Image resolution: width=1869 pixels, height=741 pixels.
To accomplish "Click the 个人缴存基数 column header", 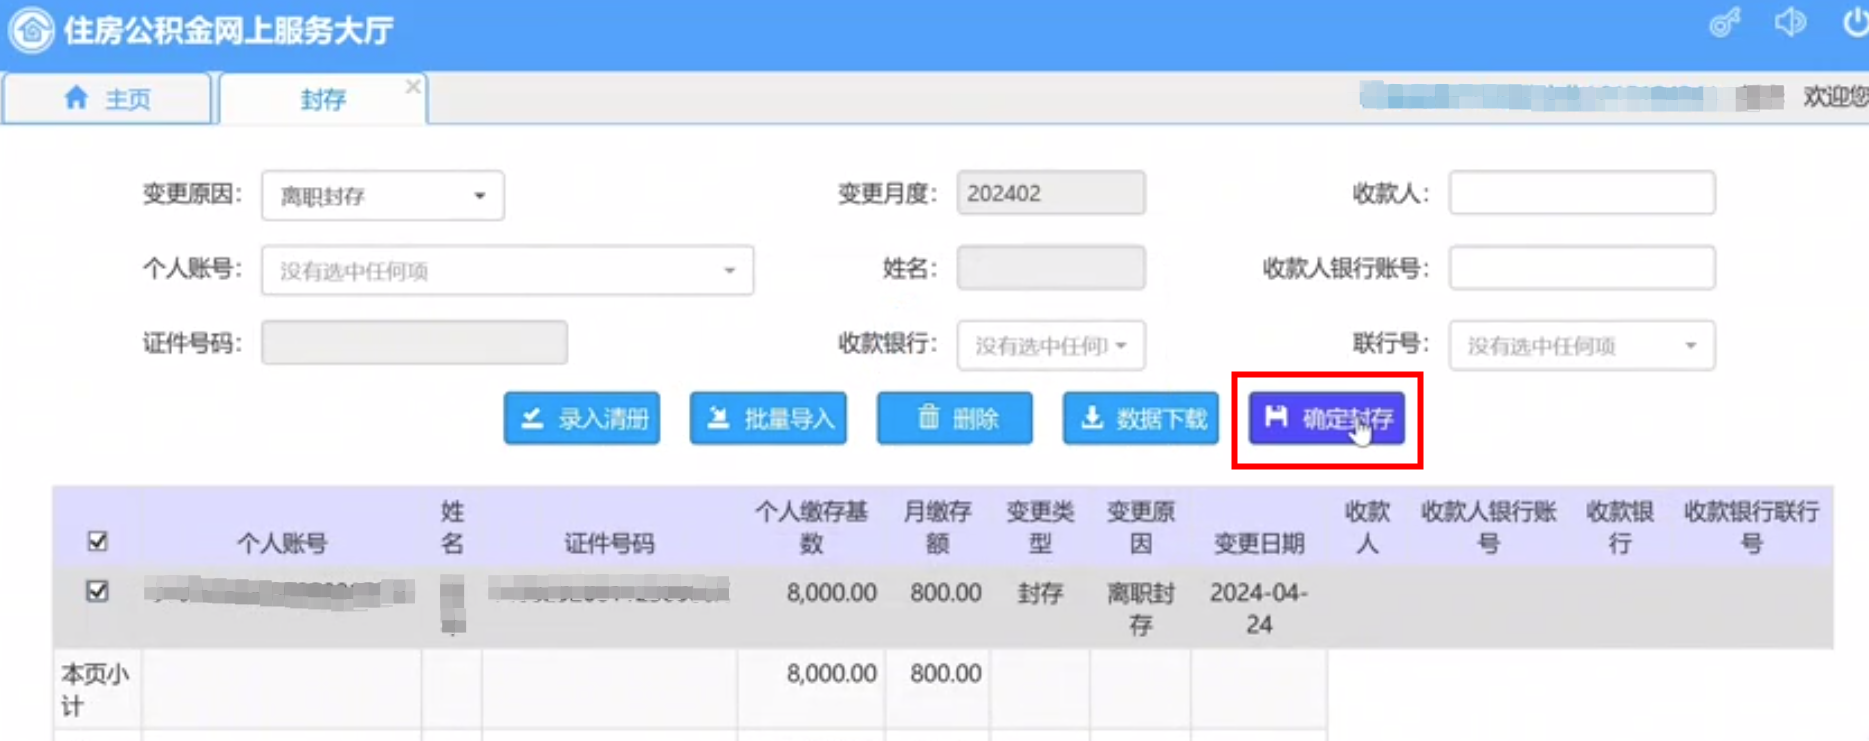I will pyautogui.click(x=811, y=527).
